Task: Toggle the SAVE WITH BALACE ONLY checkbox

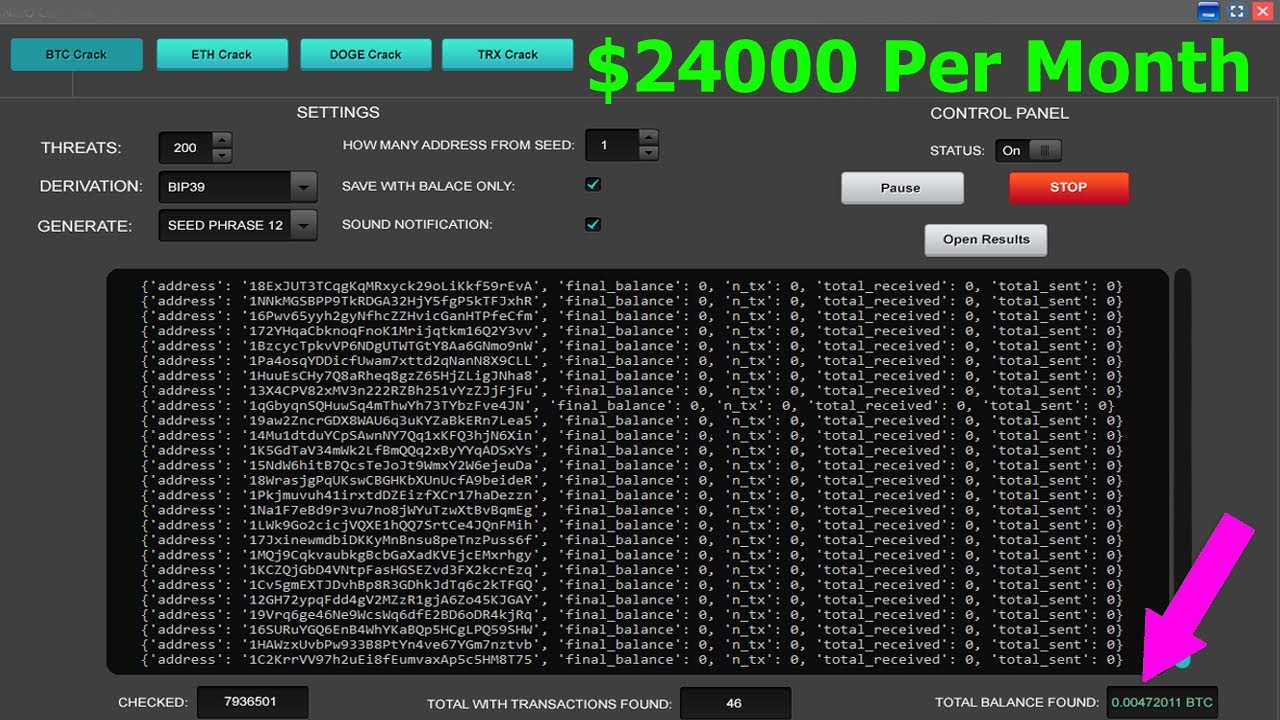Action: 593,185
